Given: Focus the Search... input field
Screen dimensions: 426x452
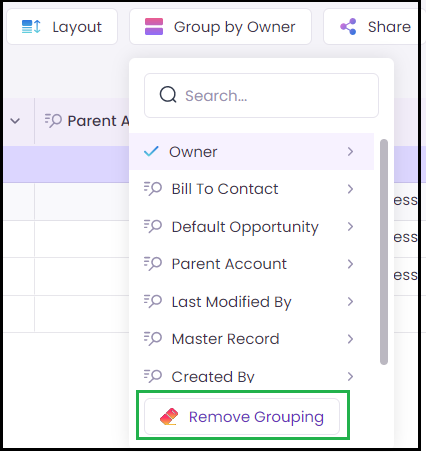Looking at the screenshot, I should click(261, 95).
